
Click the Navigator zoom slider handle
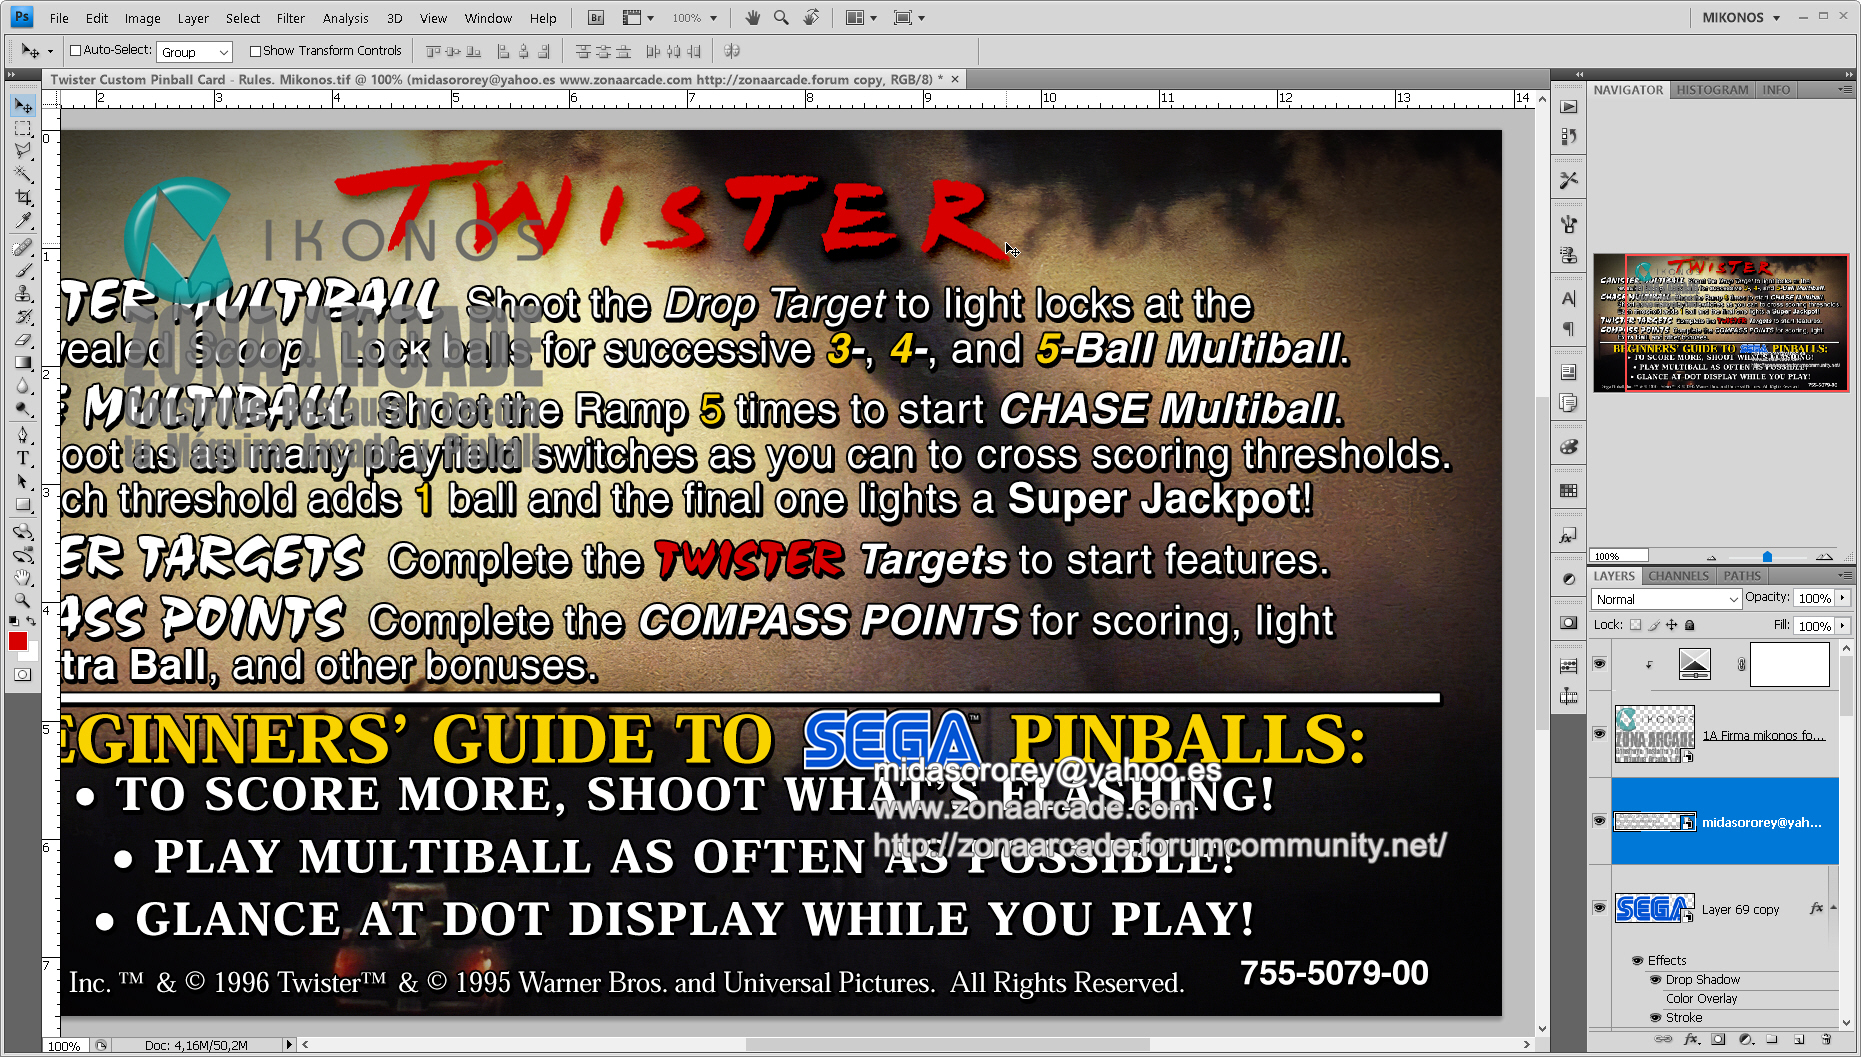coord(1767,557)
